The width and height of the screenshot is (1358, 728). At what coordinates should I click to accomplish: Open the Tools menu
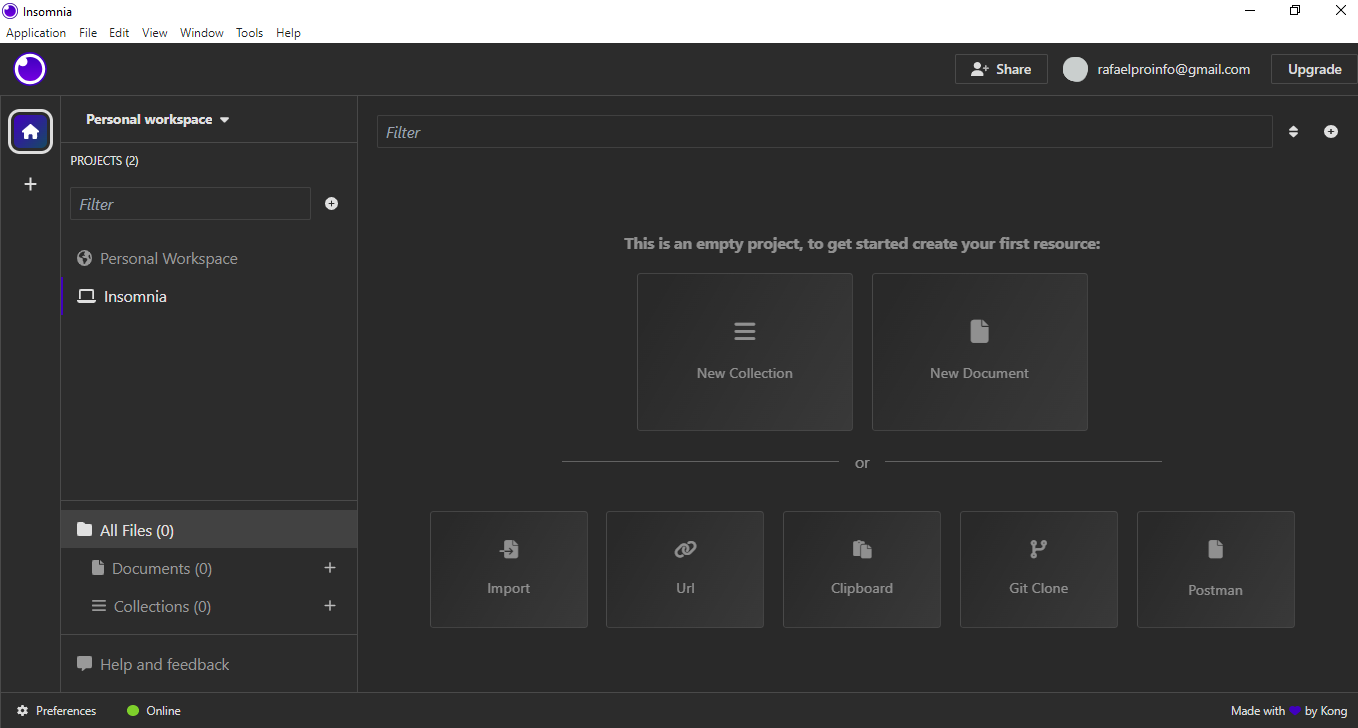(x=250, y=33)
